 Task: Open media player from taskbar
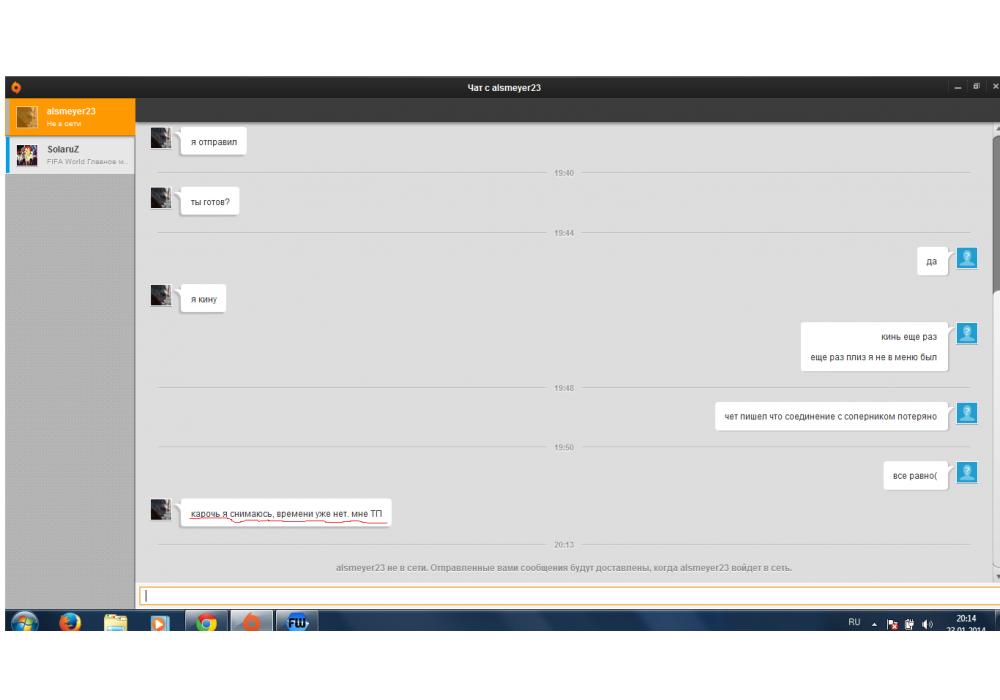[x=159, y=622]
